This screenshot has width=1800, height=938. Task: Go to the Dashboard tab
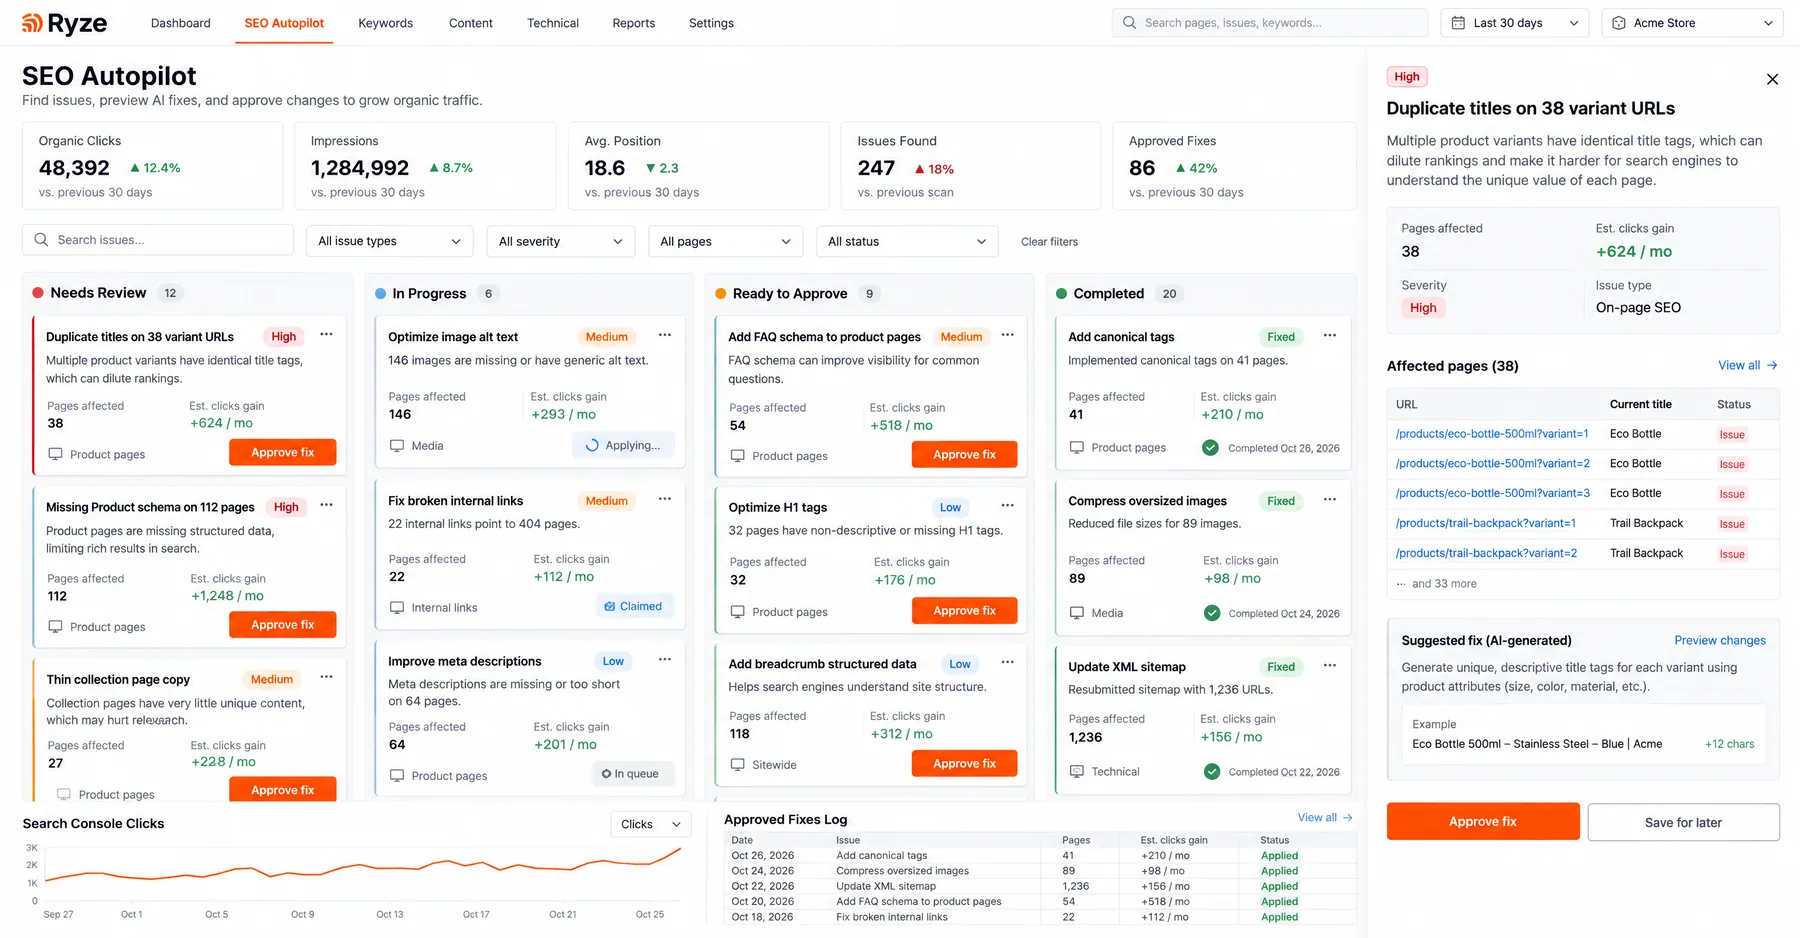click(181, 23)
